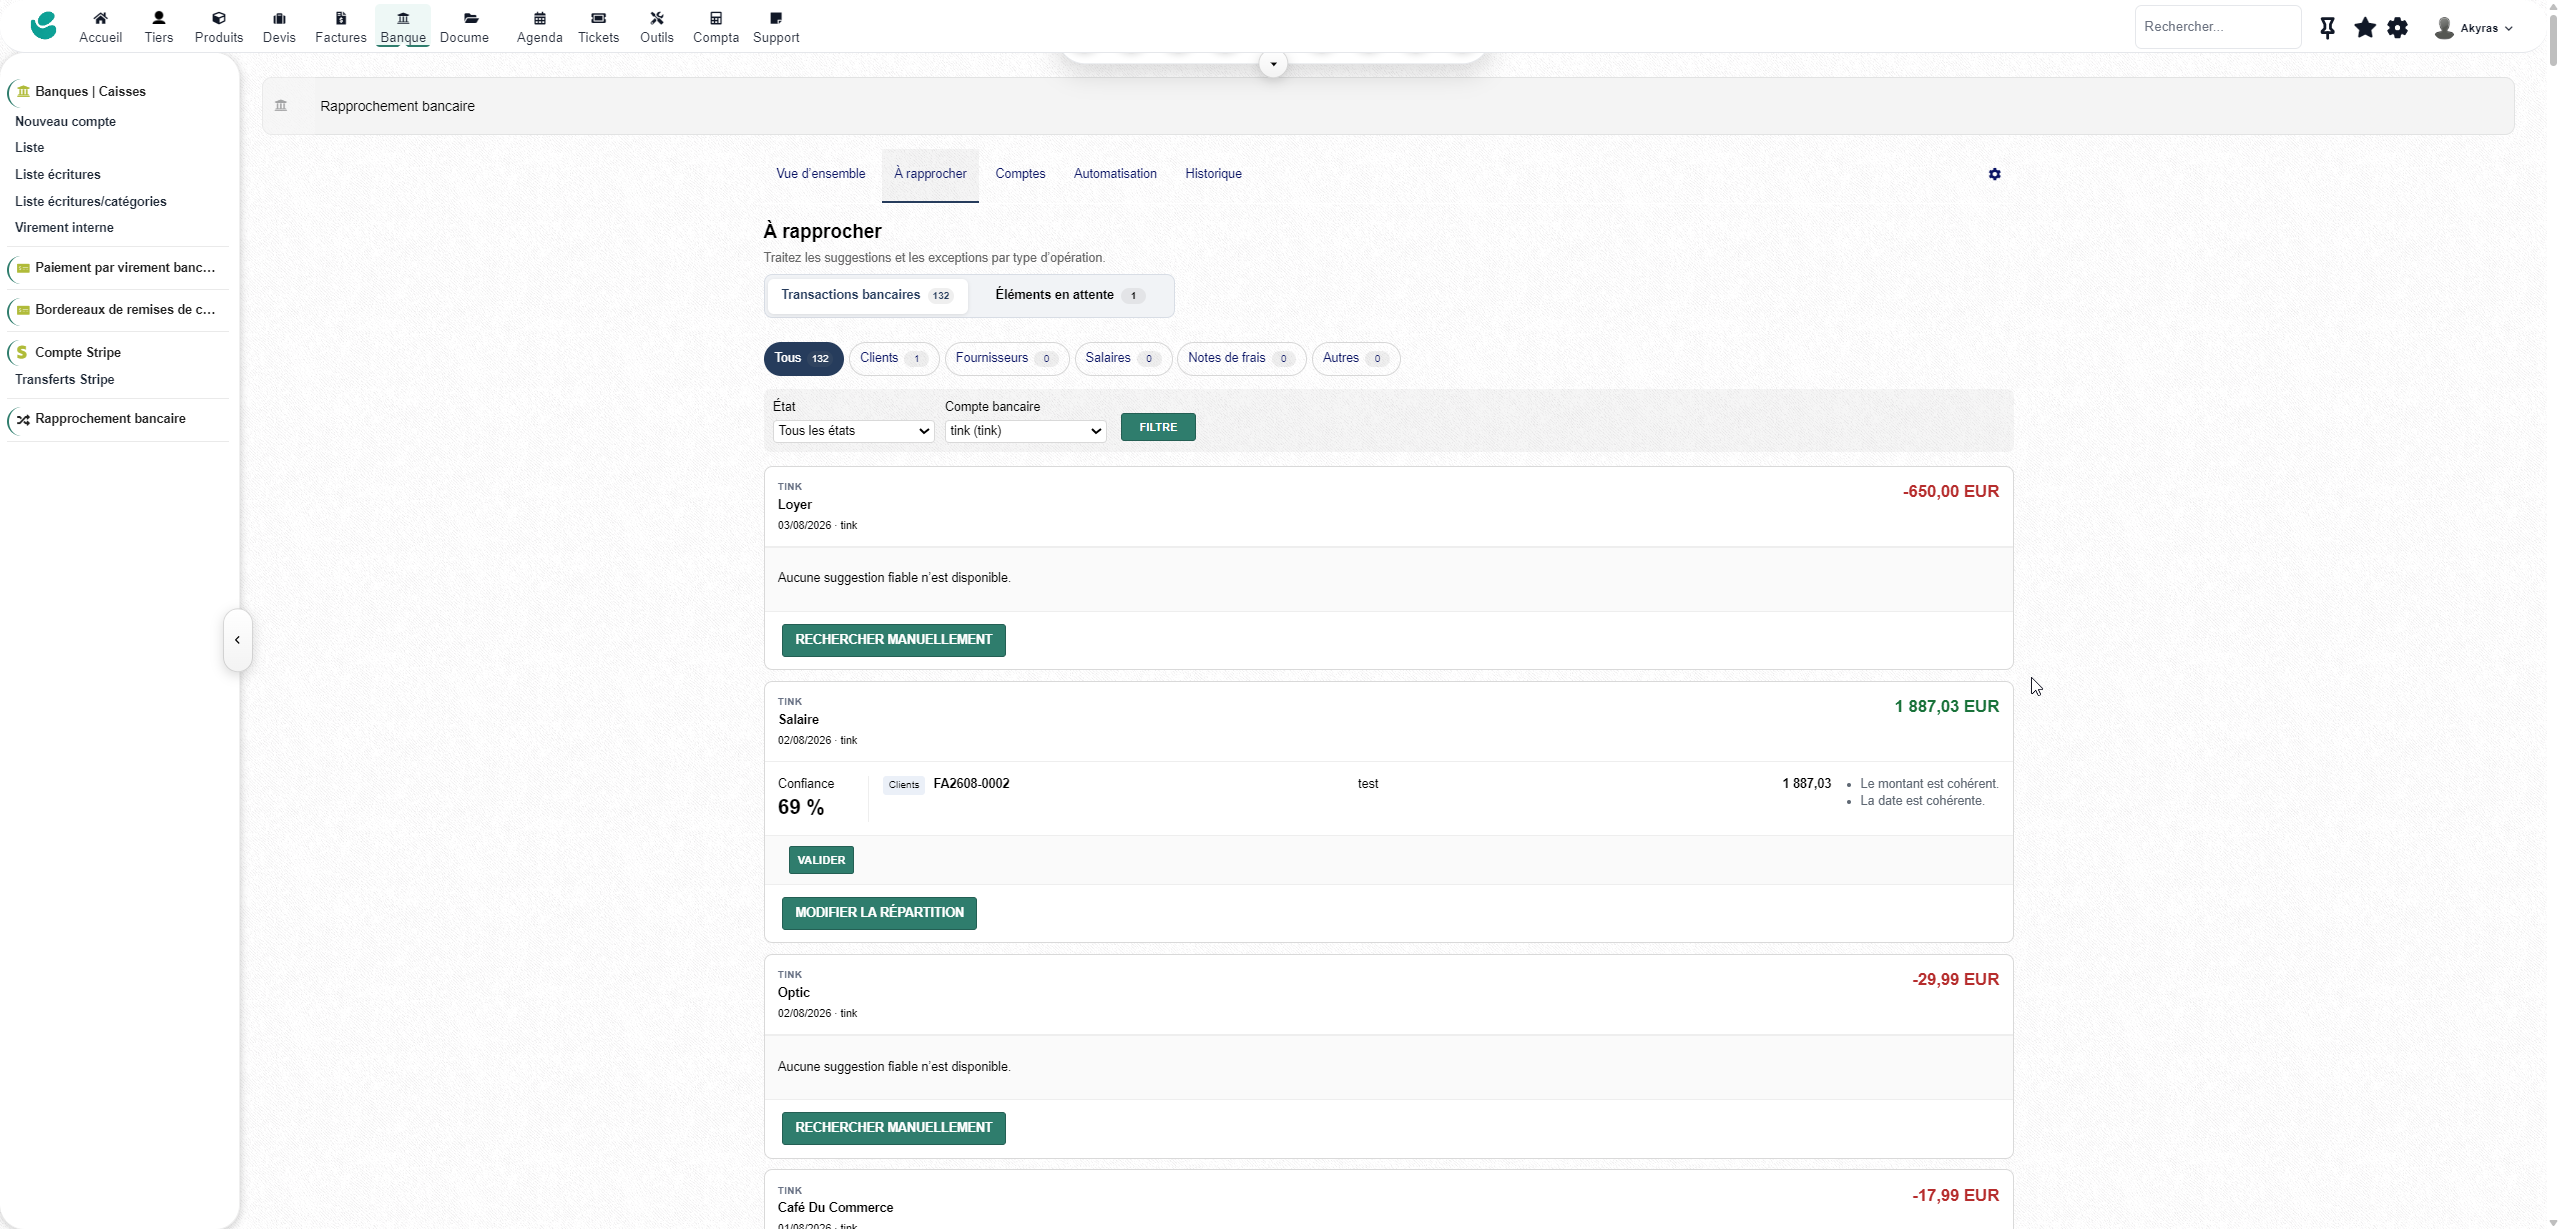Open the État dropdown
Viewport: 2560px width, 1229px height.
(853, 431)
